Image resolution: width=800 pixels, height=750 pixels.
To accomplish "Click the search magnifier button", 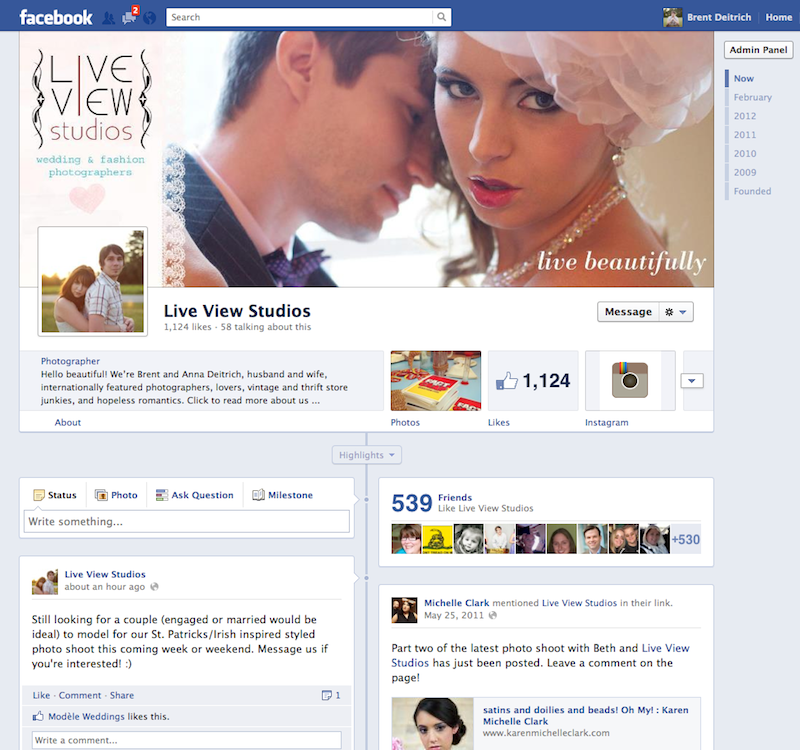I will click(x=442, y=17).
